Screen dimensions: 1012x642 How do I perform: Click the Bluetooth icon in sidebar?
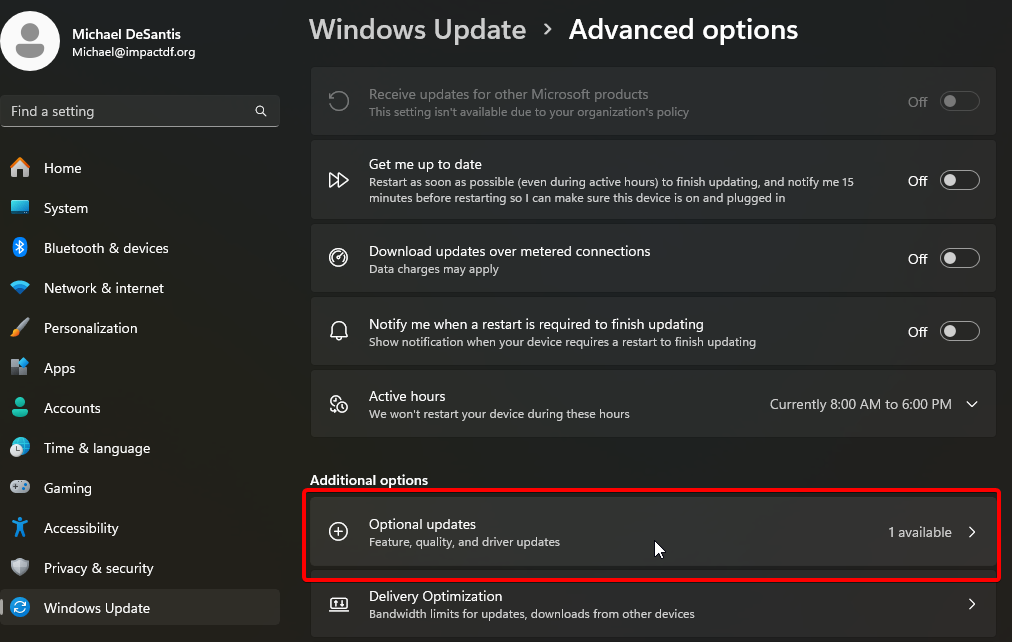click(20, 248)
